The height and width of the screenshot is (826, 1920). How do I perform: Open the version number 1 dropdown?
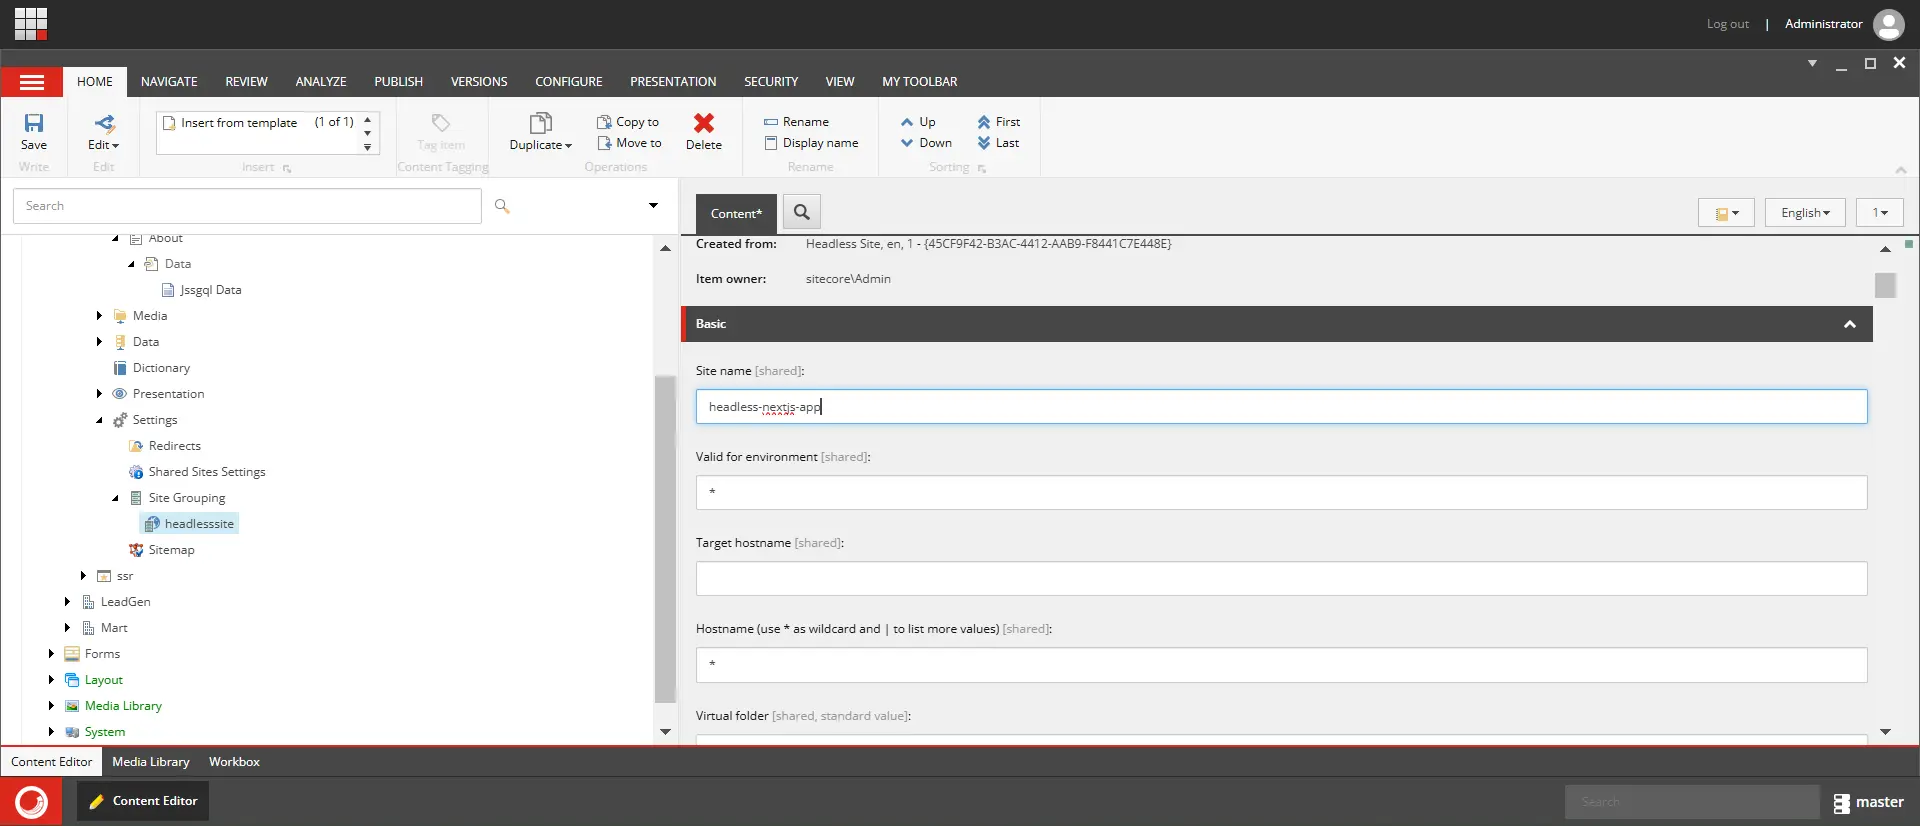click(1880, 213)
